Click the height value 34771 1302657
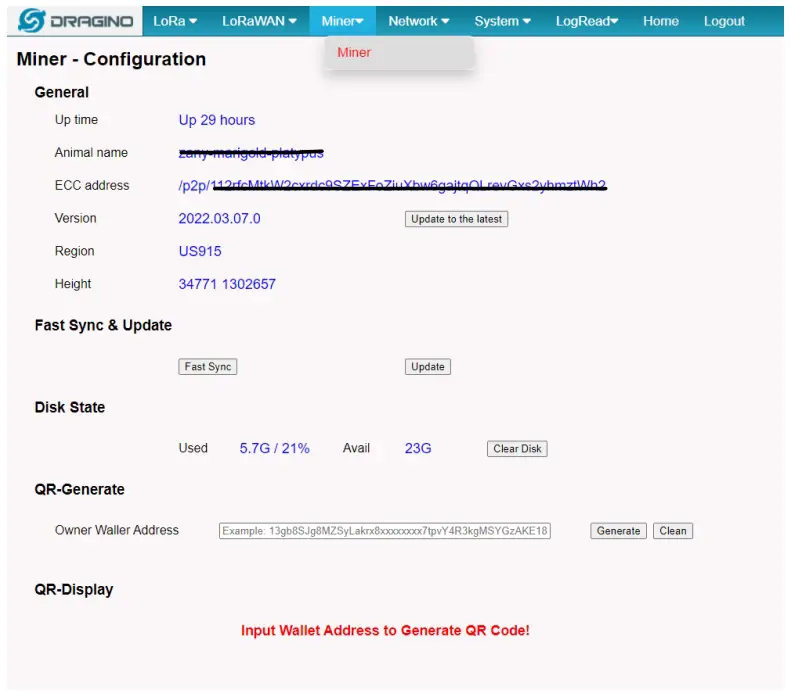The height and width of the screenshot is (694, 790). point(227,284)
